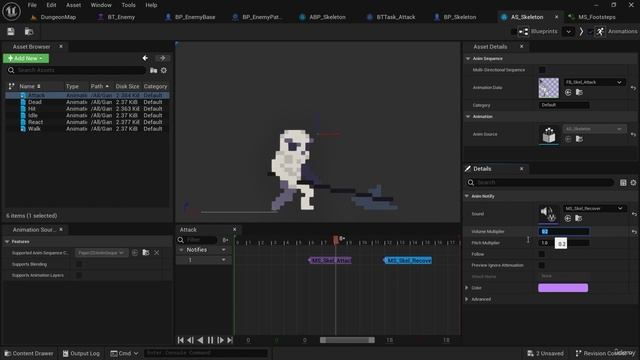Collapse the Anim Sequence section
The height and width of the screenshot is (360, 640).
[468, 58]
